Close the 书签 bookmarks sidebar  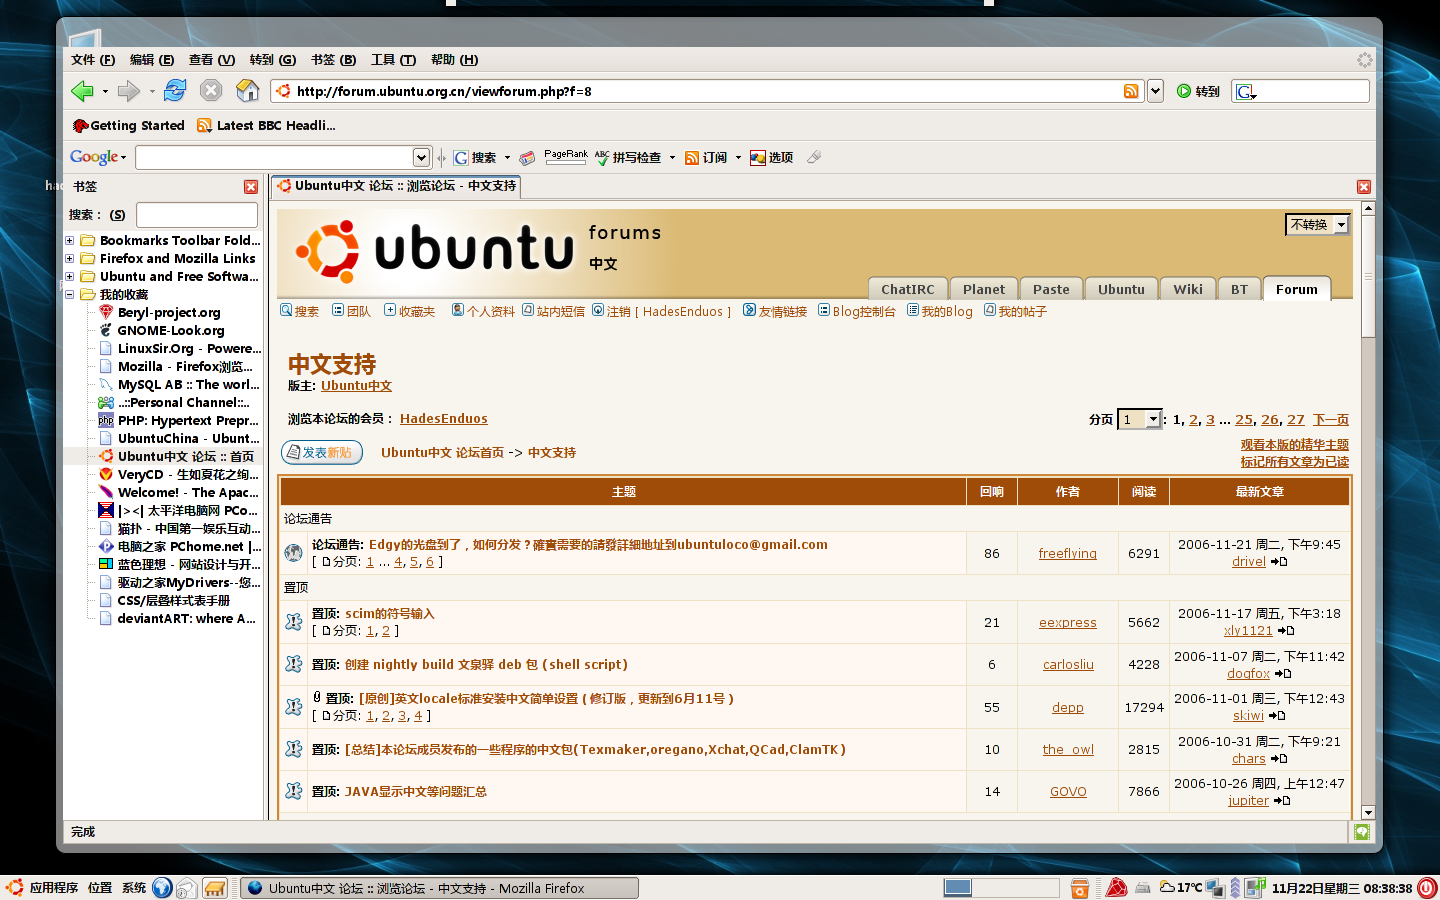click(x=251, y=187)
